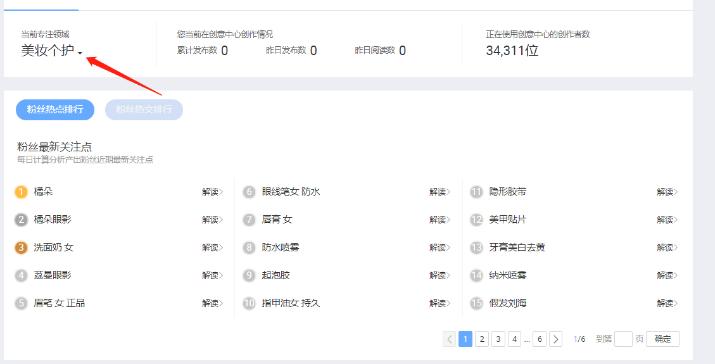The height and width of the screenshot is (364, 715).
Task: Open 解读 for 起泡胶
Action: 440,276
